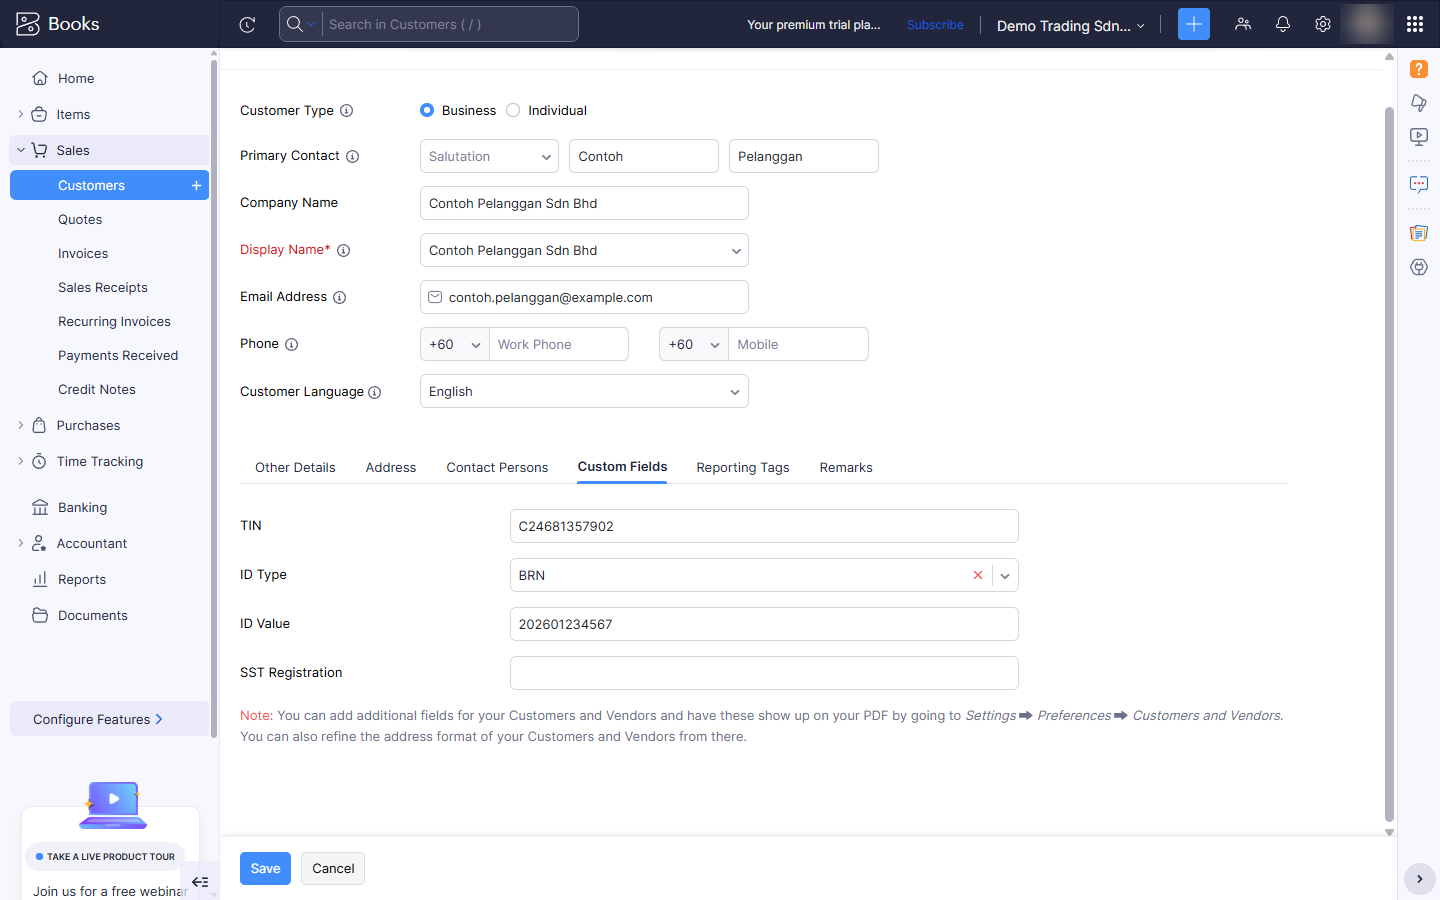Click the Cancel button
1440x900 pixels.
pos(333,868)
